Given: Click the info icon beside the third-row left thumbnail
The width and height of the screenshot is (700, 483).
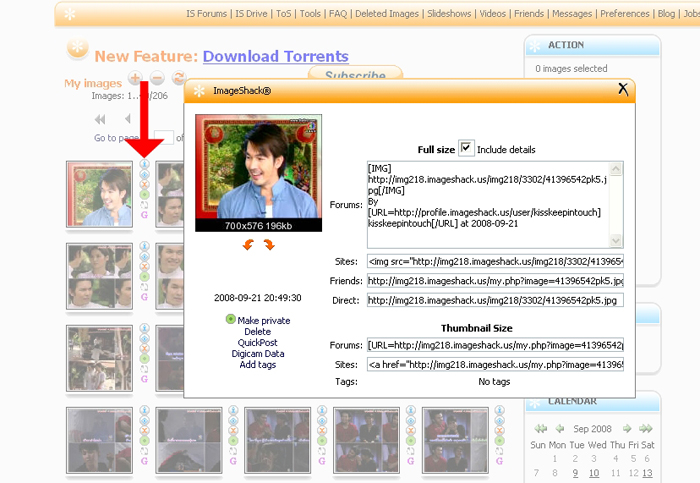Looking at the screenshot, I should (144, 328).
